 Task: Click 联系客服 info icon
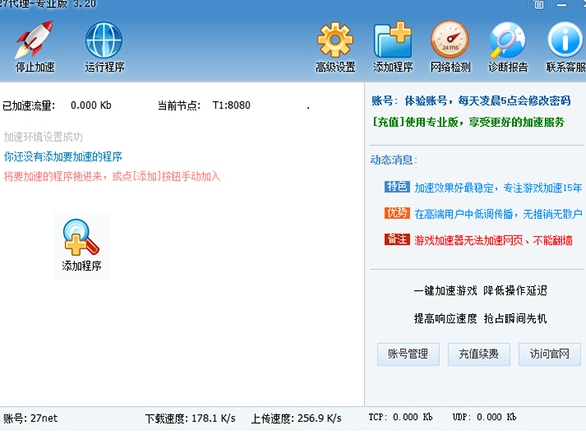click(565, 40)
